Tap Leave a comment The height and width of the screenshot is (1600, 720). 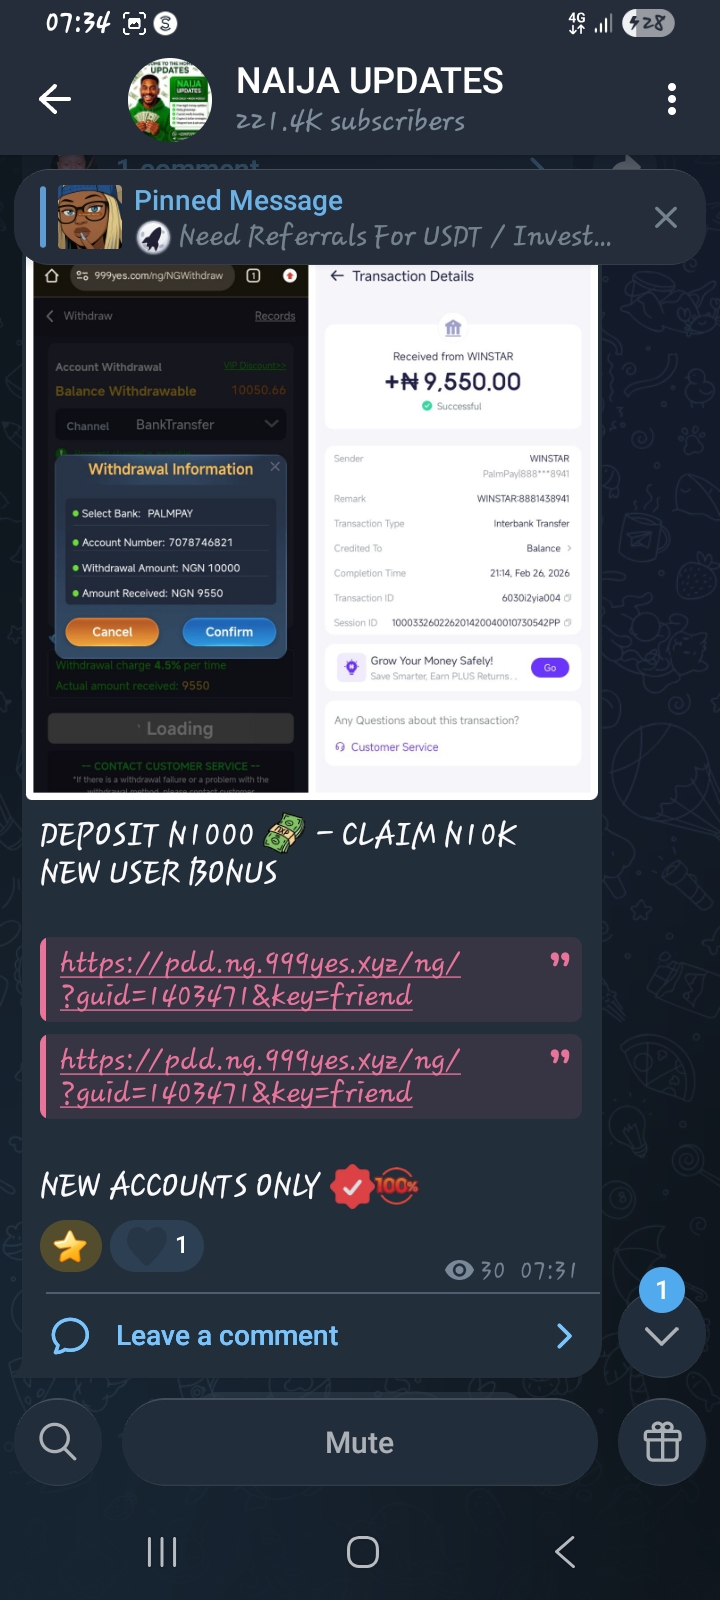click(x=227, y=1336)
